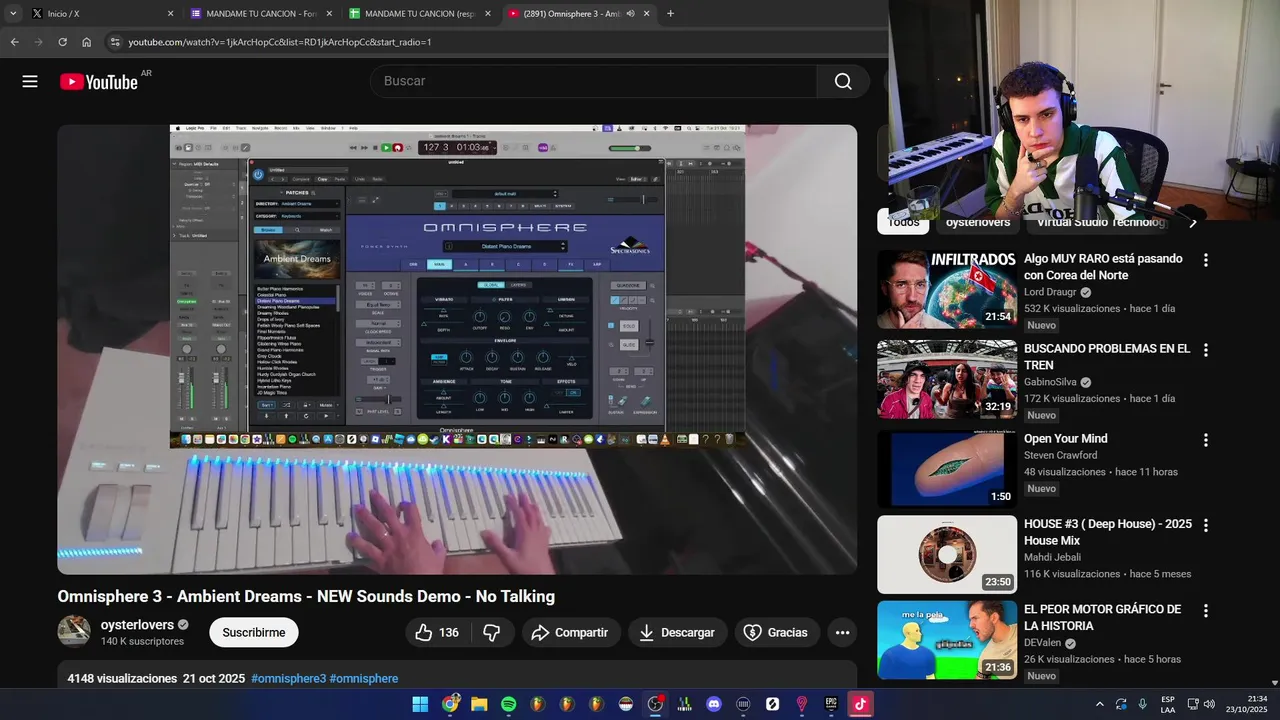Open Open Your Mind video thumbnail

[x=947, y=469]
